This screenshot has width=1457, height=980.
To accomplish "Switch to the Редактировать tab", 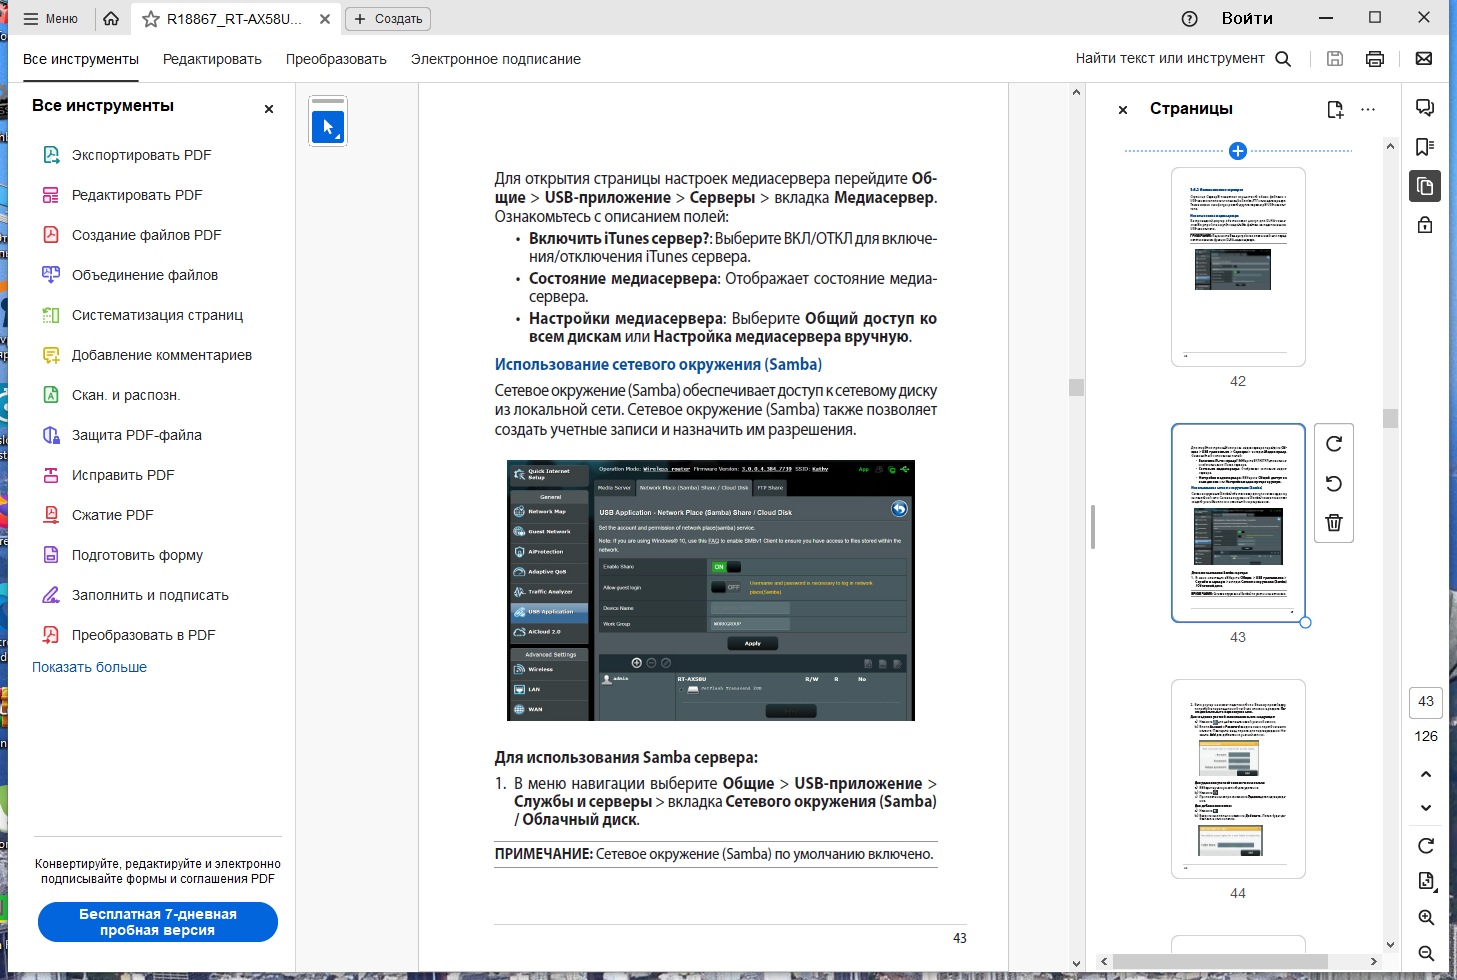I will point(212,59).
